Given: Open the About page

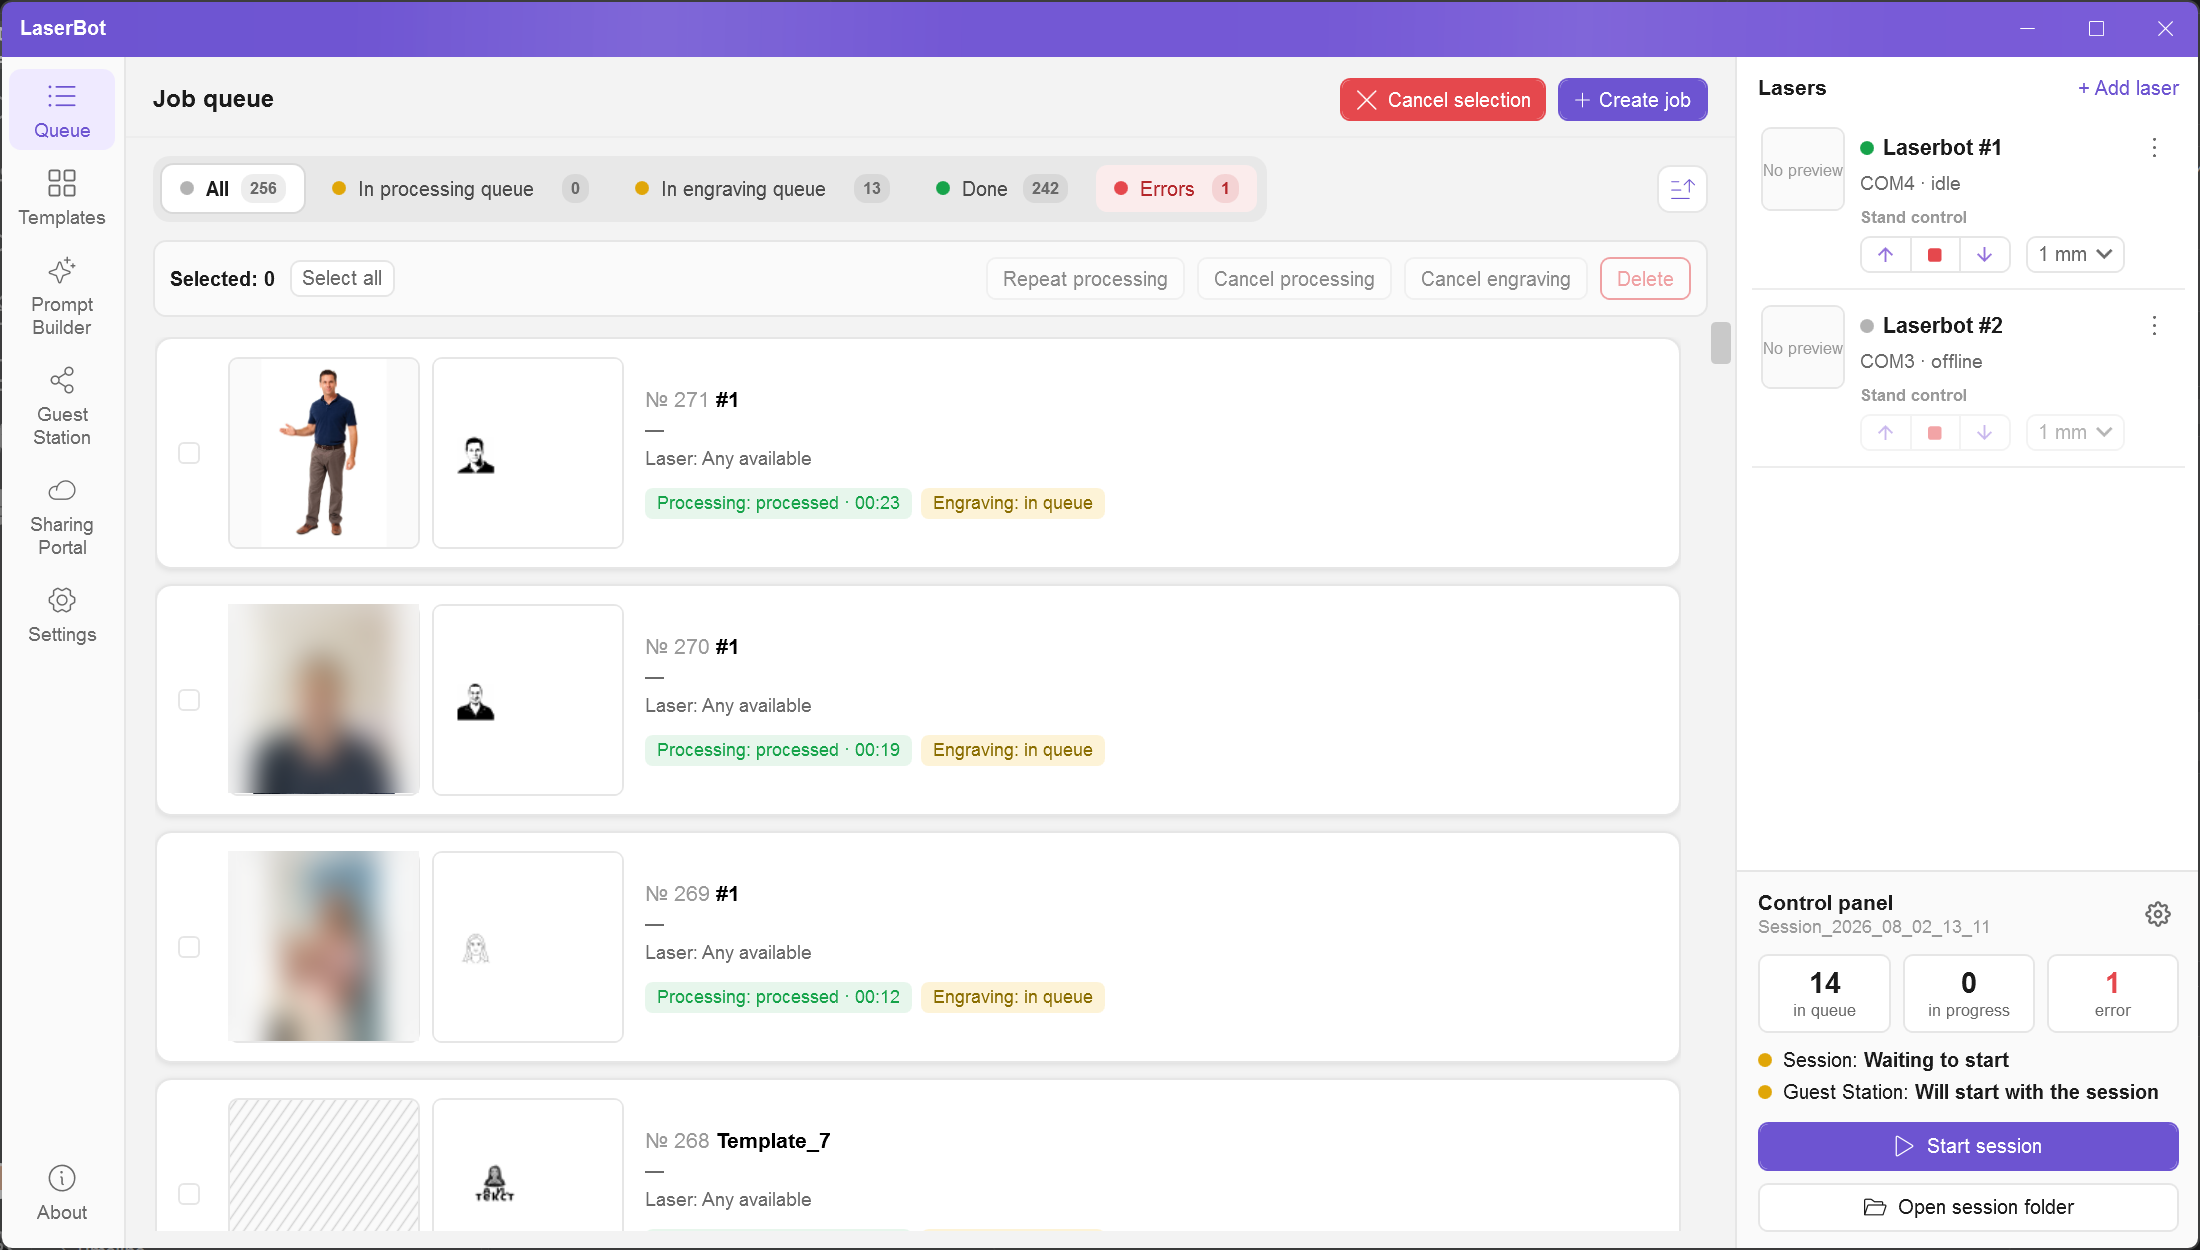Looking at the screenshot, I should 62,1193.
